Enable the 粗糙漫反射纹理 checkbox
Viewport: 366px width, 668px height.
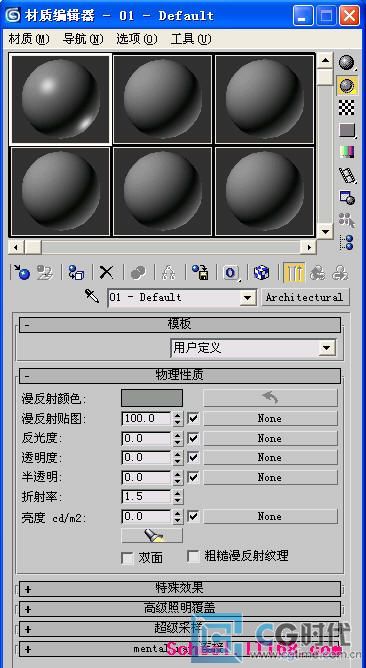point(194,556)
